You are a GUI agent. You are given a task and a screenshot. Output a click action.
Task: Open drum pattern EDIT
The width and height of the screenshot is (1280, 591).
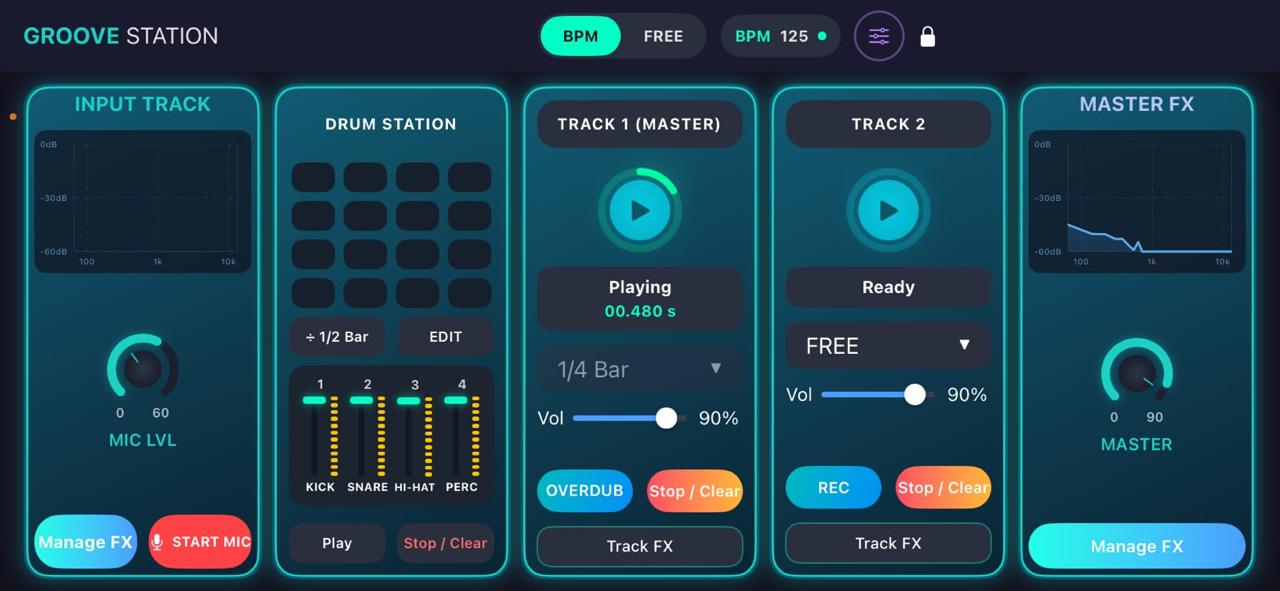[x=445, y=337]
